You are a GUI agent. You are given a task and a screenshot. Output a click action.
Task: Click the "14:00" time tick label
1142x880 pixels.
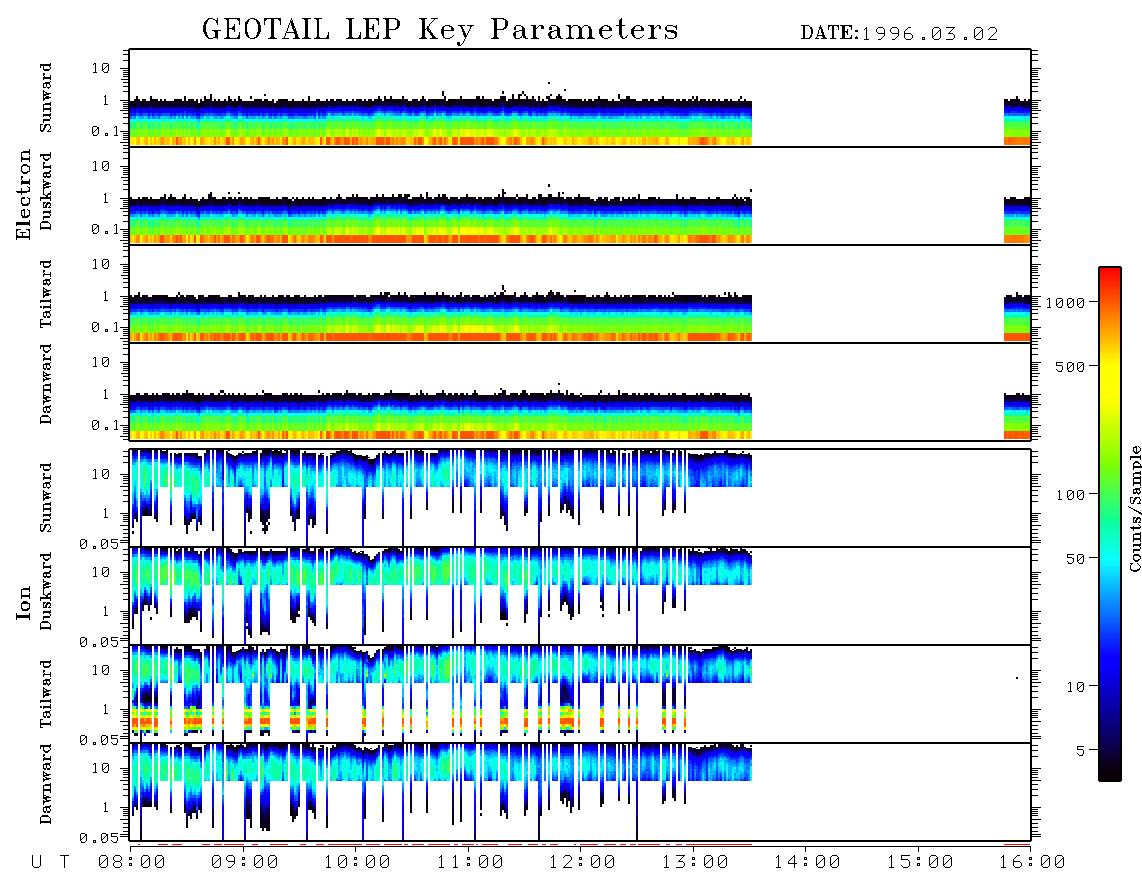pyautogui.click(x=807, y=862)
